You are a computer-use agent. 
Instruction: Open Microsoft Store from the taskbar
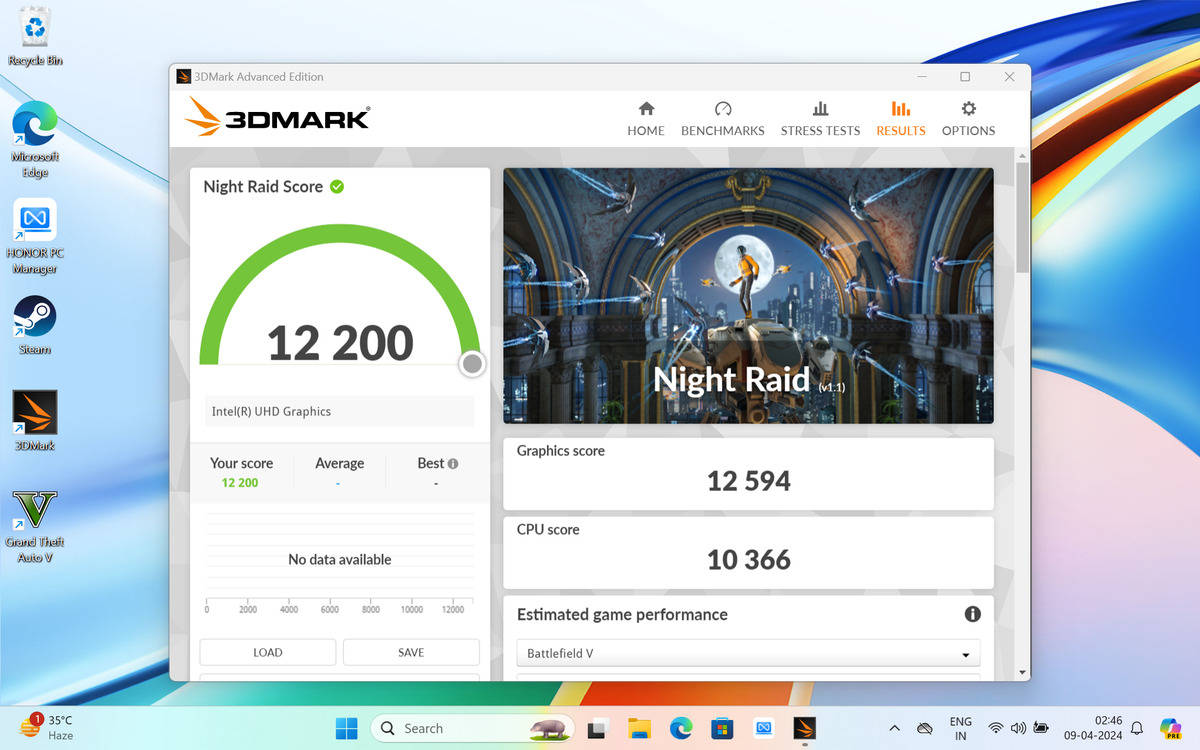coord(722,728)
